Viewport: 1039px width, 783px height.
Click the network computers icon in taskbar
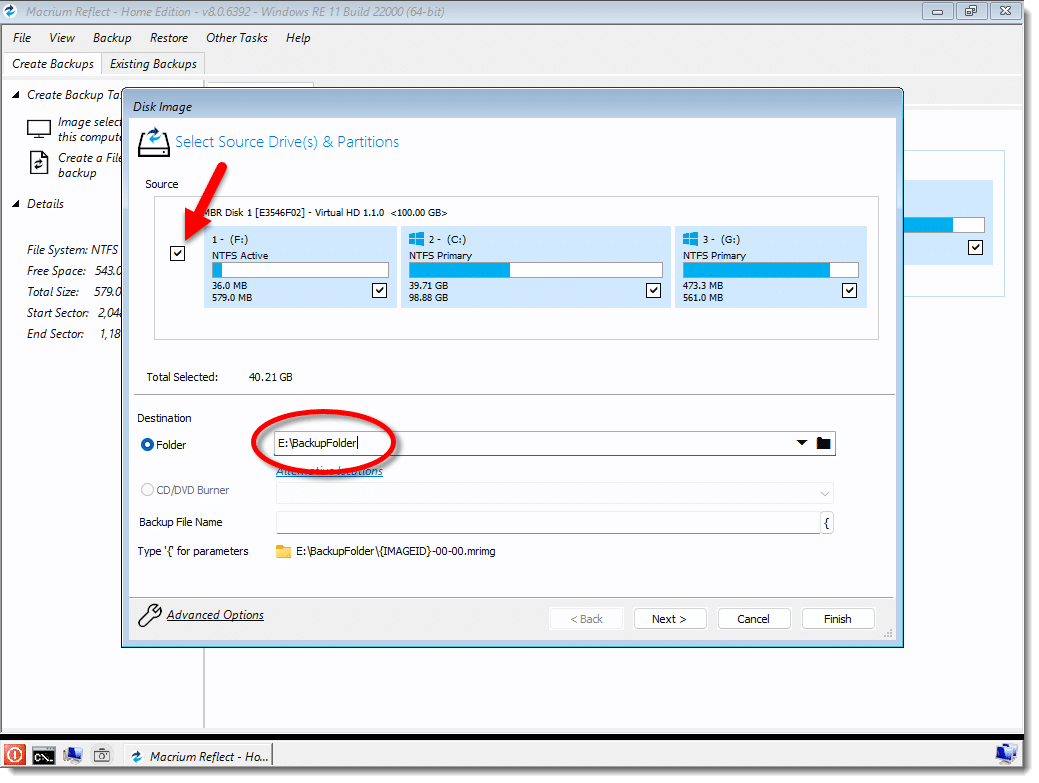point(73,756)
